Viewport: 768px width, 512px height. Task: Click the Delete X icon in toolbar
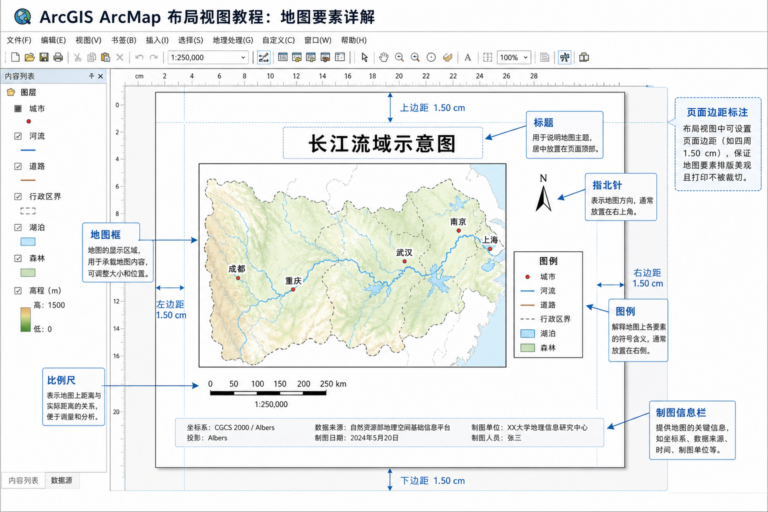click(x=120, y=57)
